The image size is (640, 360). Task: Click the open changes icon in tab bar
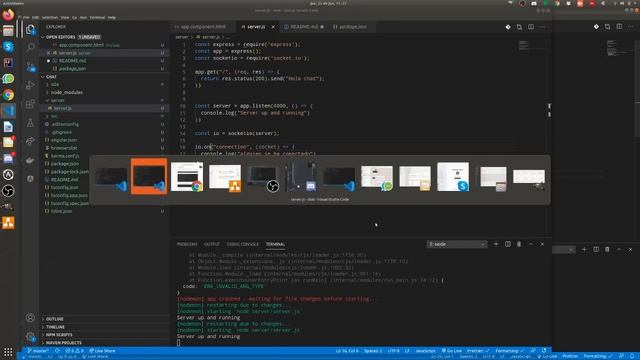tap(519, 27)
